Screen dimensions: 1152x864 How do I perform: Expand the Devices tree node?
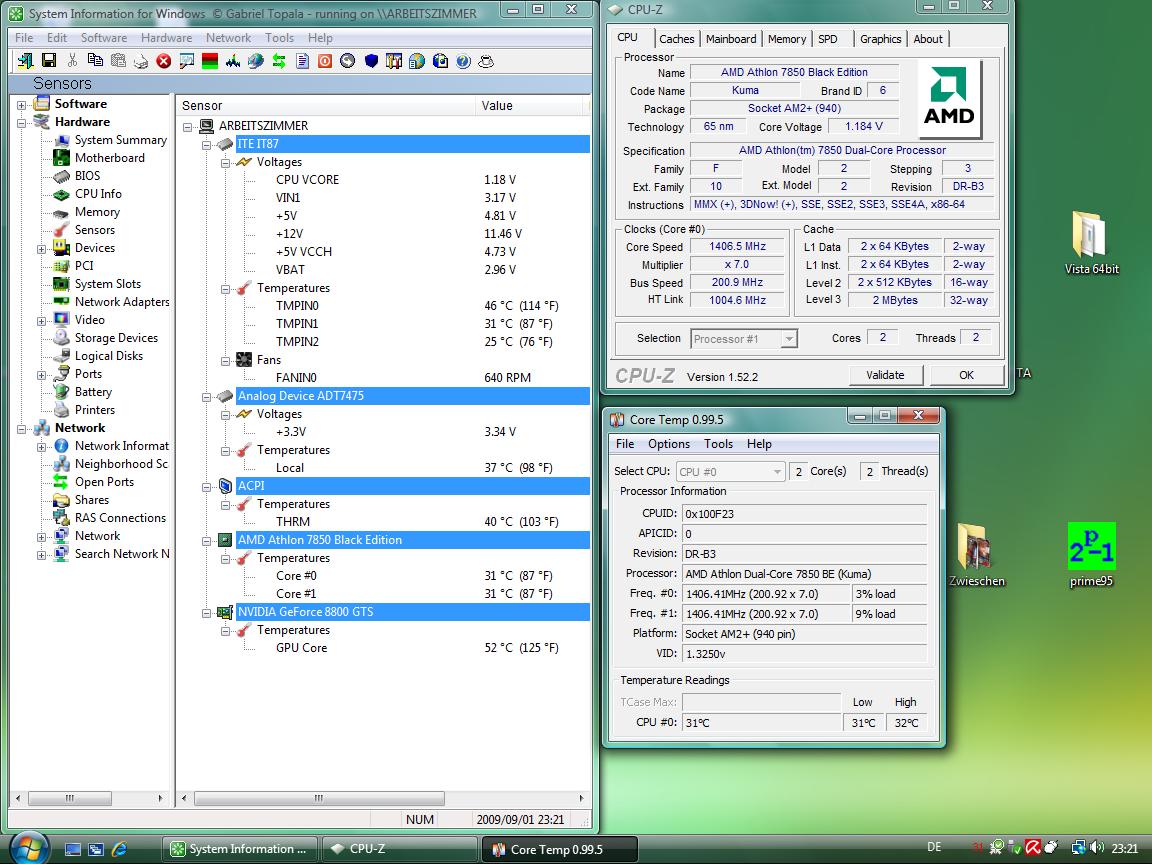coord(42,248)
